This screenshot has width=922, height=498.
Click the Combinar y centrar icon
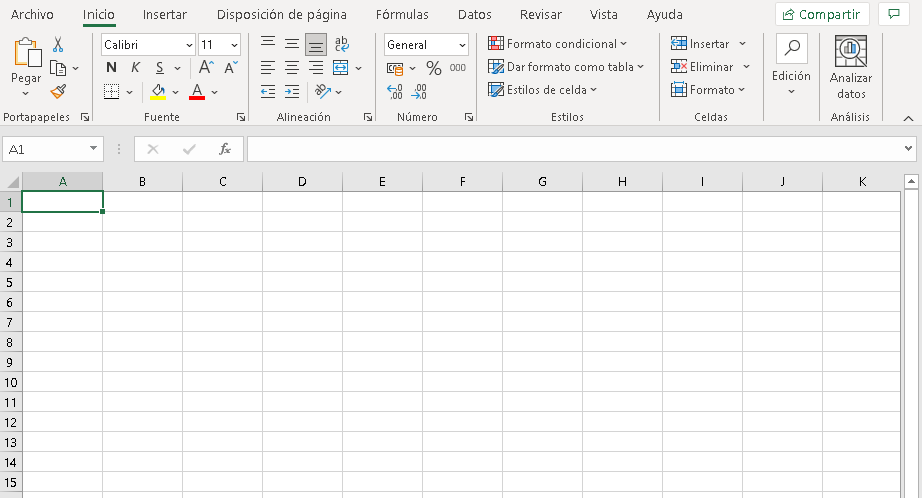point(340,68)
